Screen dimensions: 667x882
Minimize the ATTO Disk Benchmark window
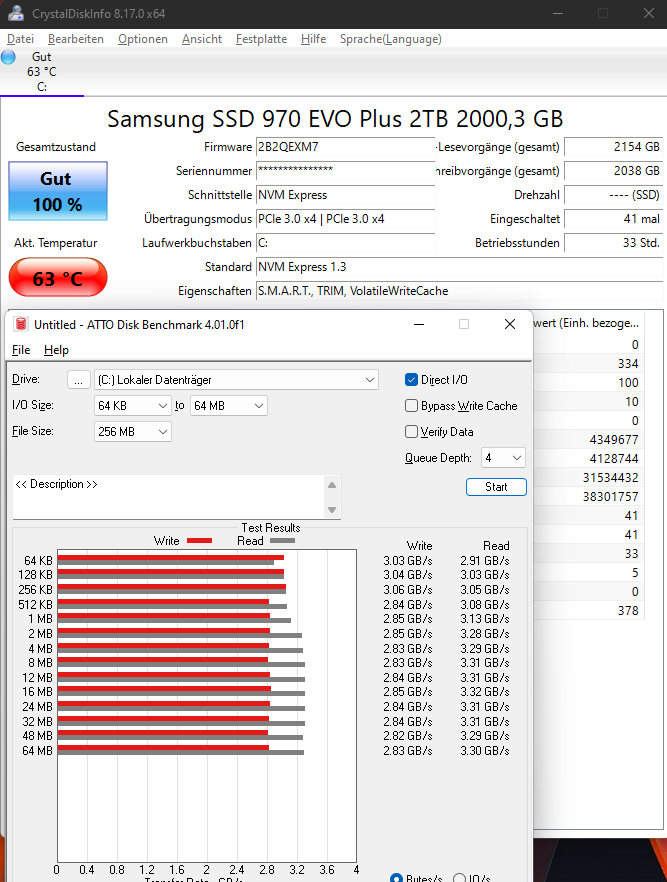419,324
